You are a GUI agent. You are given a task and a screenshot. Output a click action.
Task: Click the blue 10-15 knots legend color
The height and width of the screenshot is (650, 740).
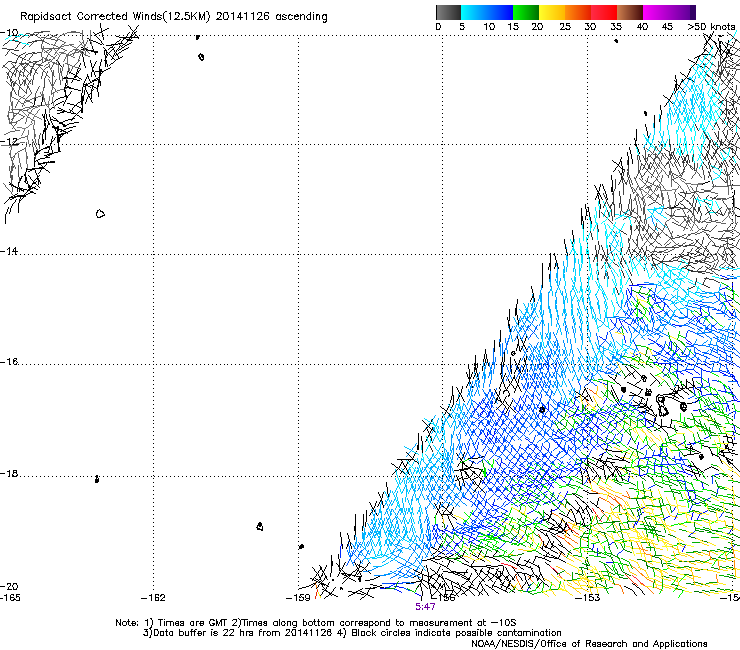point(500,12)
